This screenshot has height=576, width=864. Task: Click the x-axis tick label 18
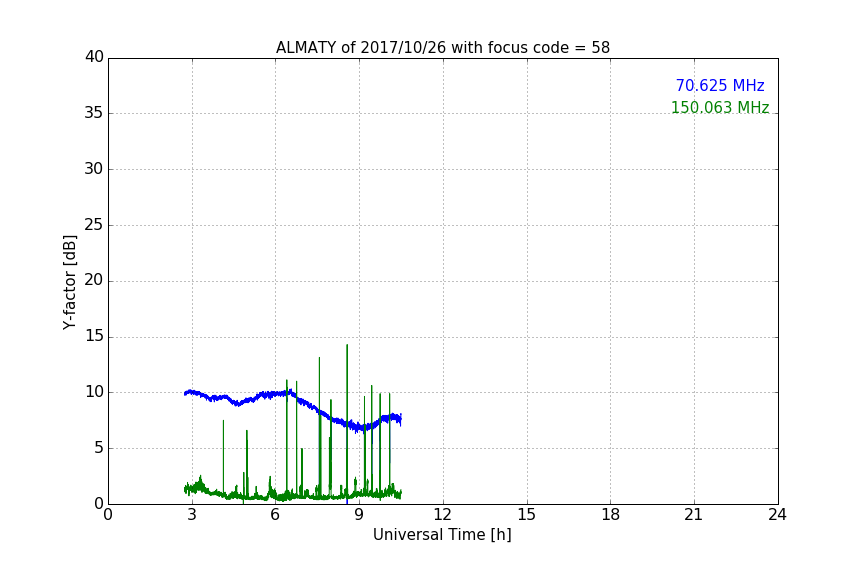611,515
